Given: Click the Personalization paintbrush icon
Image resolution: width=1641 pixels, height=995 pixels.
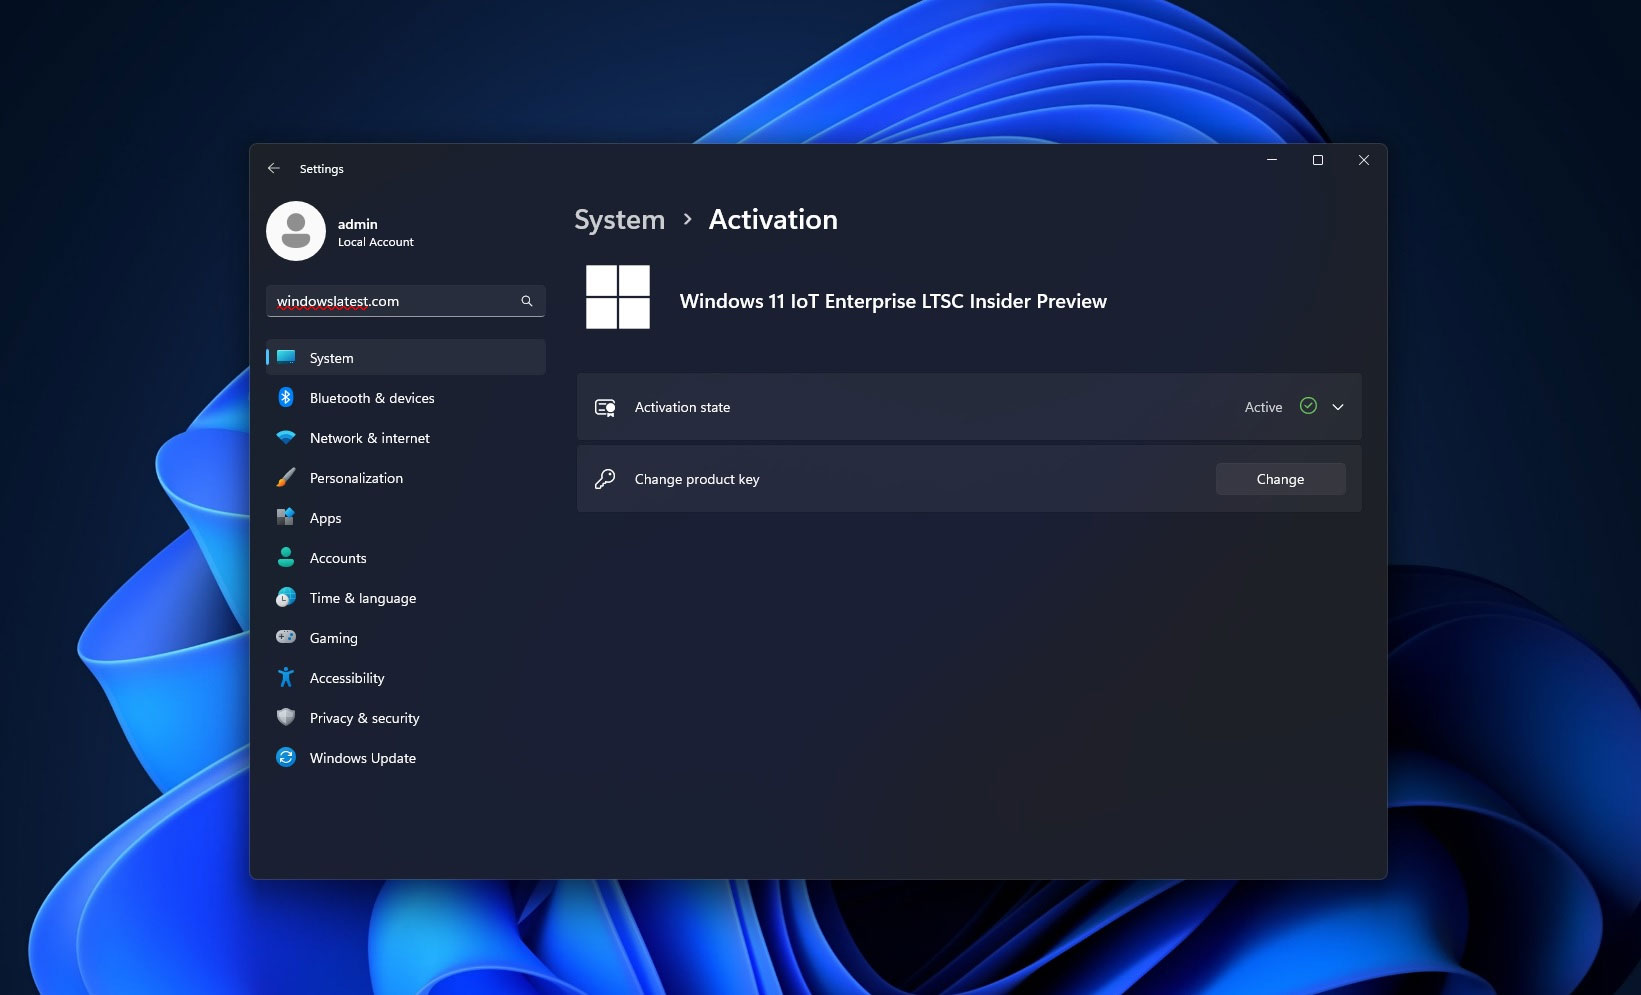Looking at the screenshot, I should pos(286,477).
